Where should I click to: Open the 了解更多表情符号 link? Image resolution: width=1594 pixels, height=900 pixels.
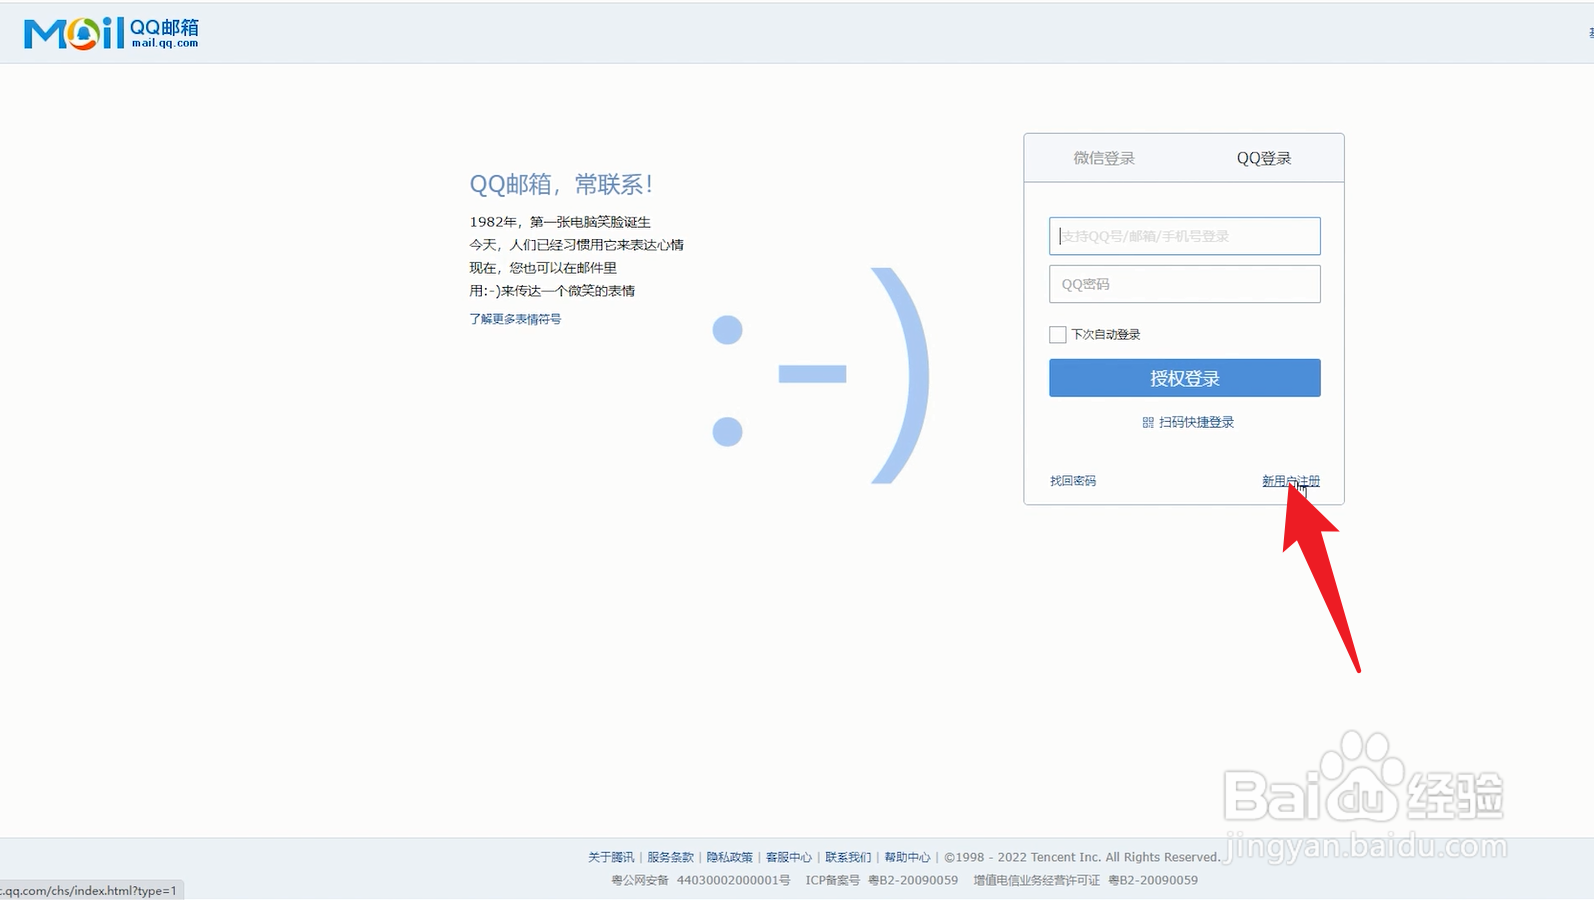click(515, 319)
